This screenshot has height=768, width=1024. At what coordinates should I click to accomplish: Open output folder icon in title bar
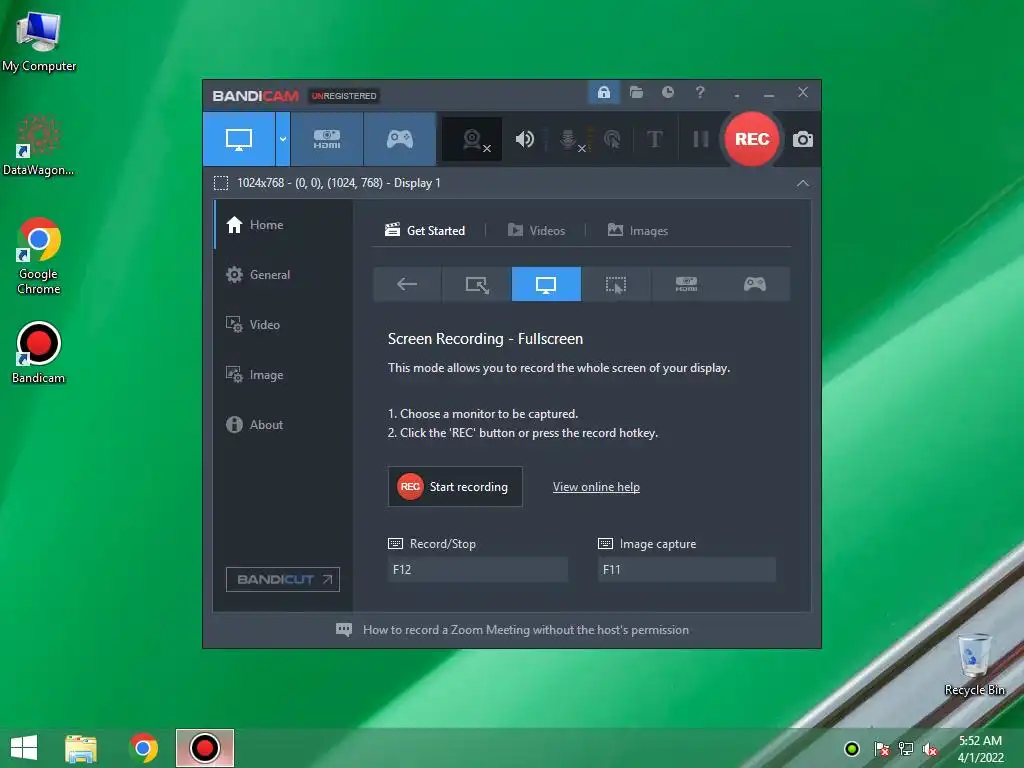click(x=636, y=92)
